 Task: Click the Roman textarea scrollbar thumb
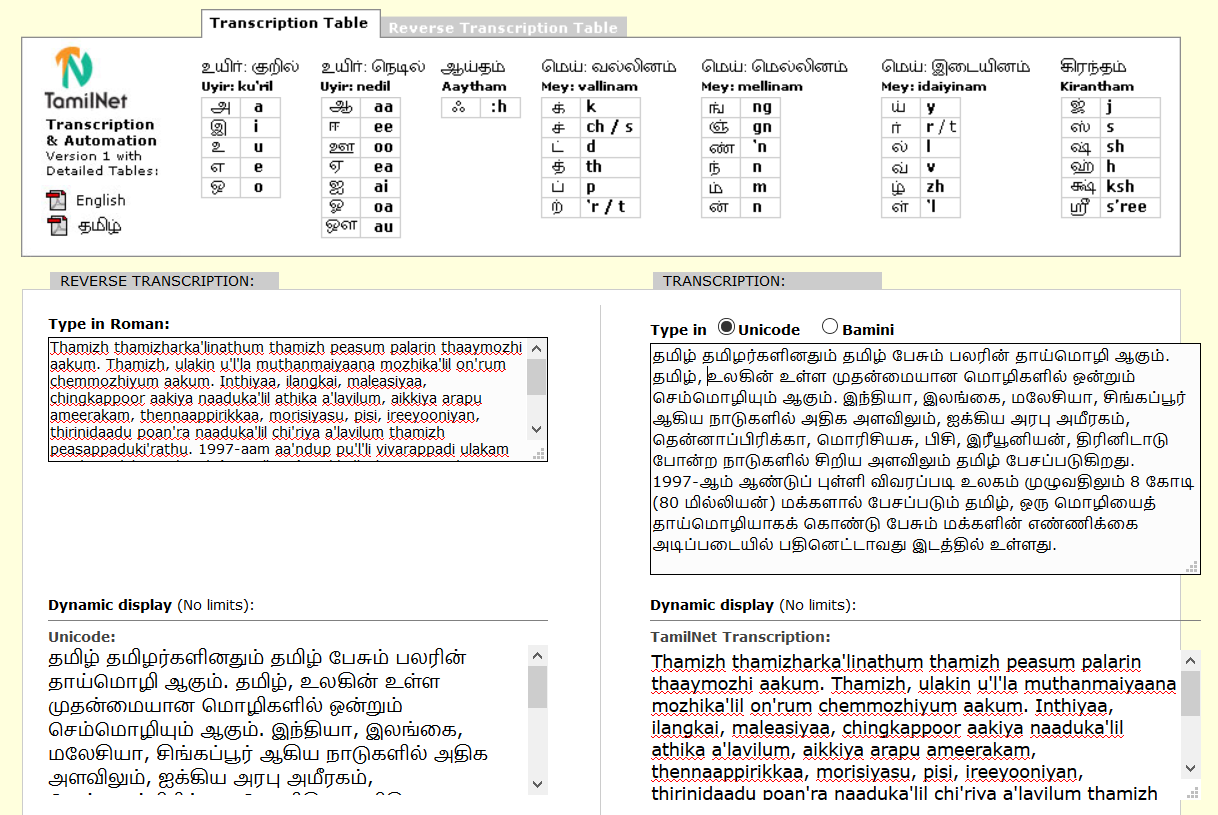tap(537, 377)
